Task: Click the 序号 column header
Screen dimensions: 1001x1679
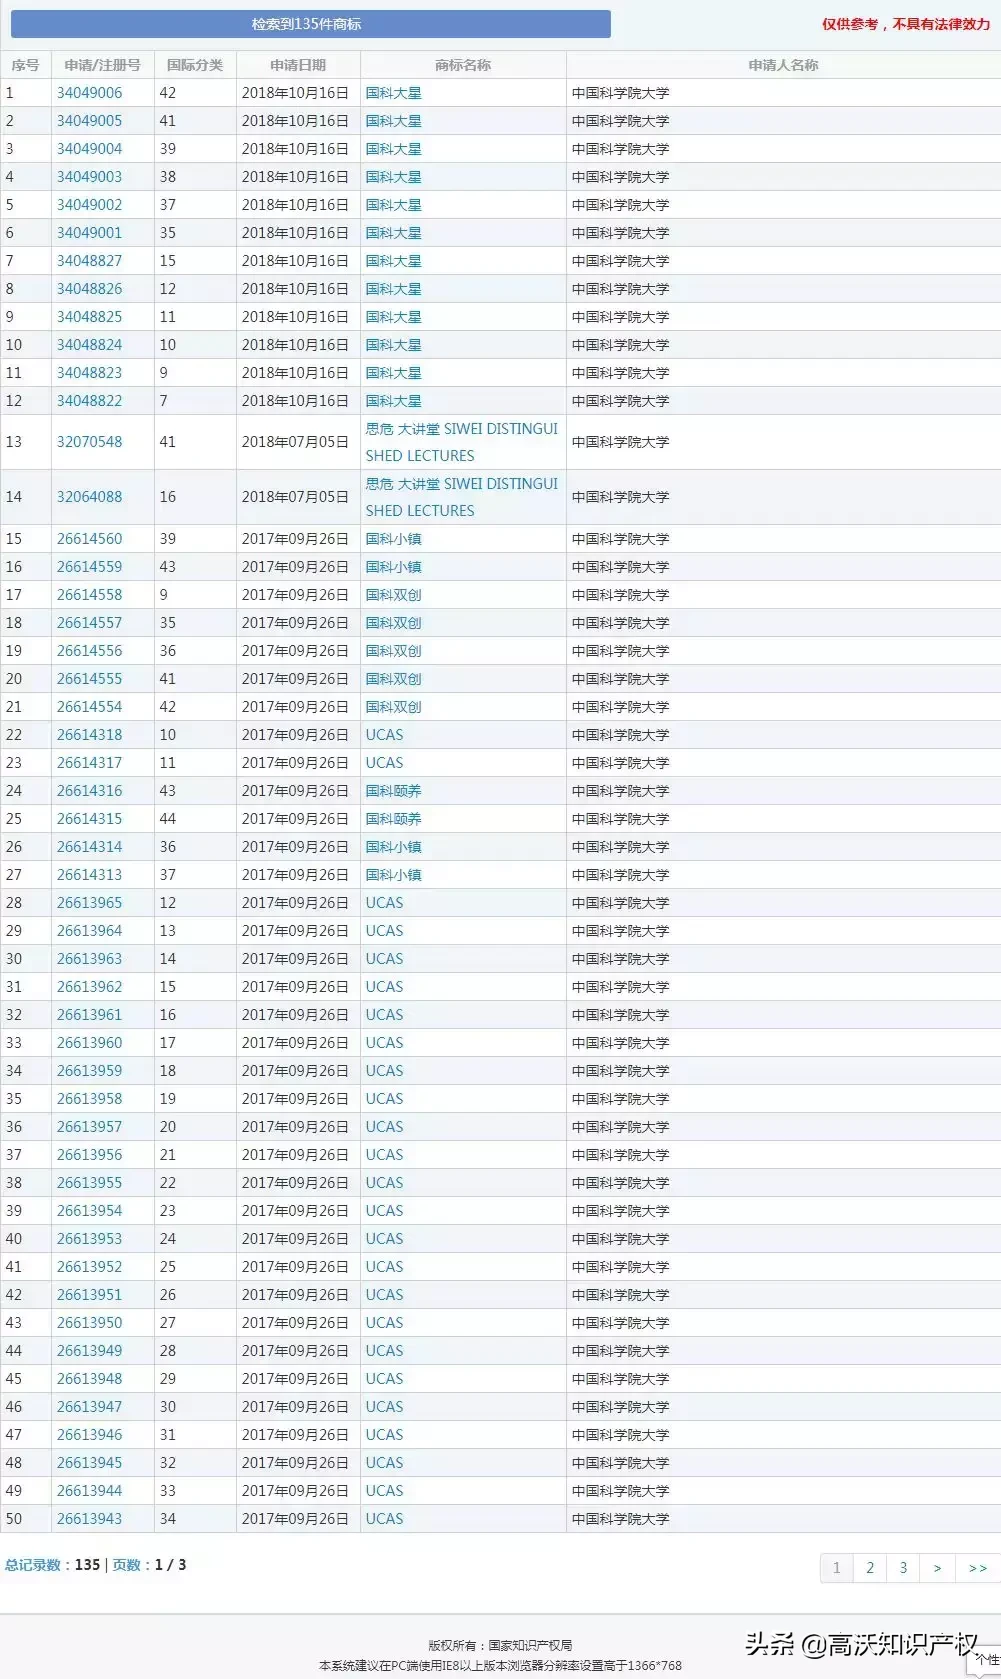Action: [x=25, y=65]
